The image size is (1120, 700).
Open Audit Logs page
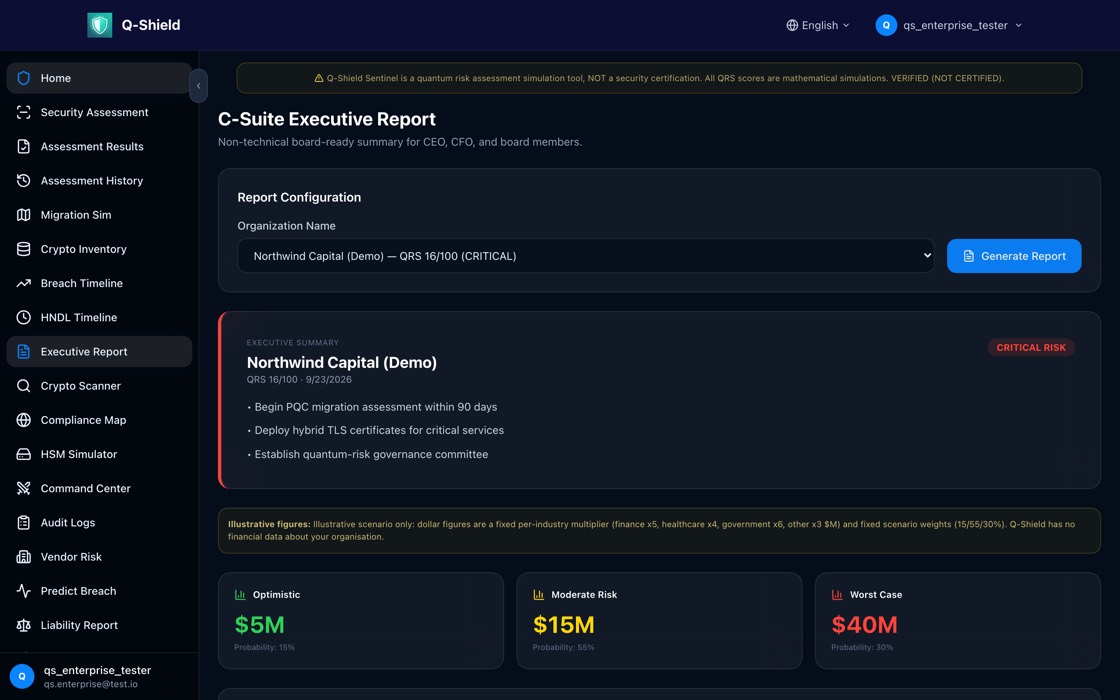click(99, 523)
